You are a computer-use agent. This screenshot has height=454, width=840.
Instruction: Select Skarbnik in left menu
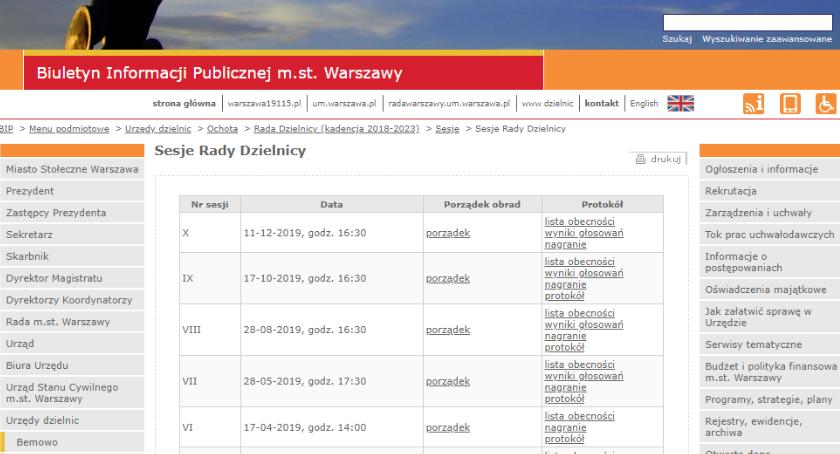[72, 257]
